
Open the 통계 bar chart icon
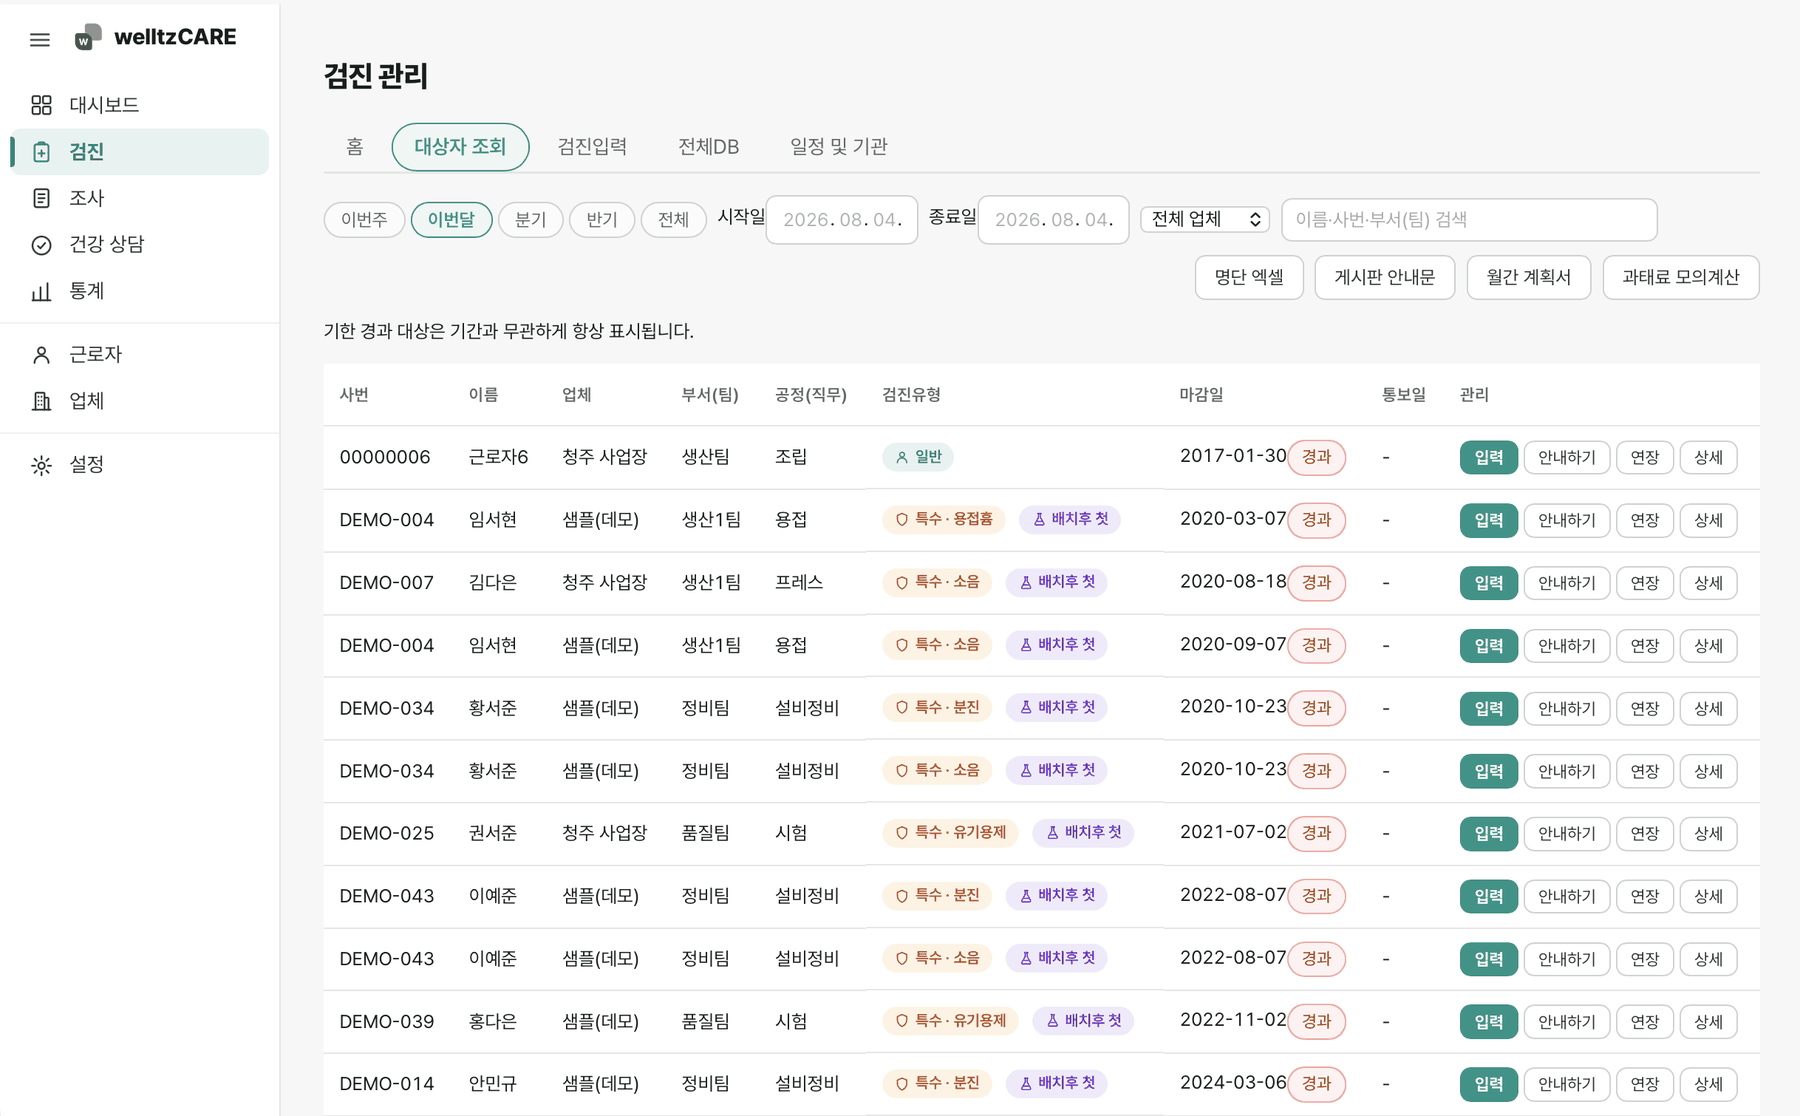(x=41, y=291)
